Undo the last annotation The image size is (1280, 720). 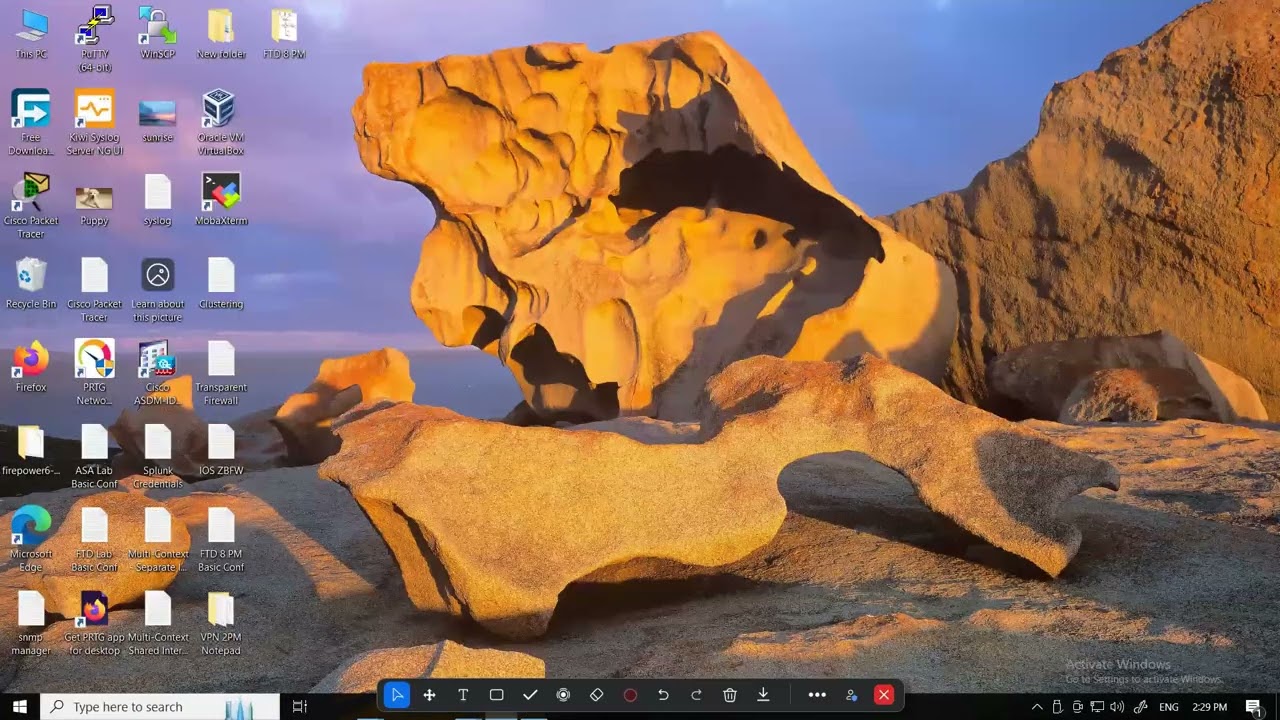click(x=663, y=695)
